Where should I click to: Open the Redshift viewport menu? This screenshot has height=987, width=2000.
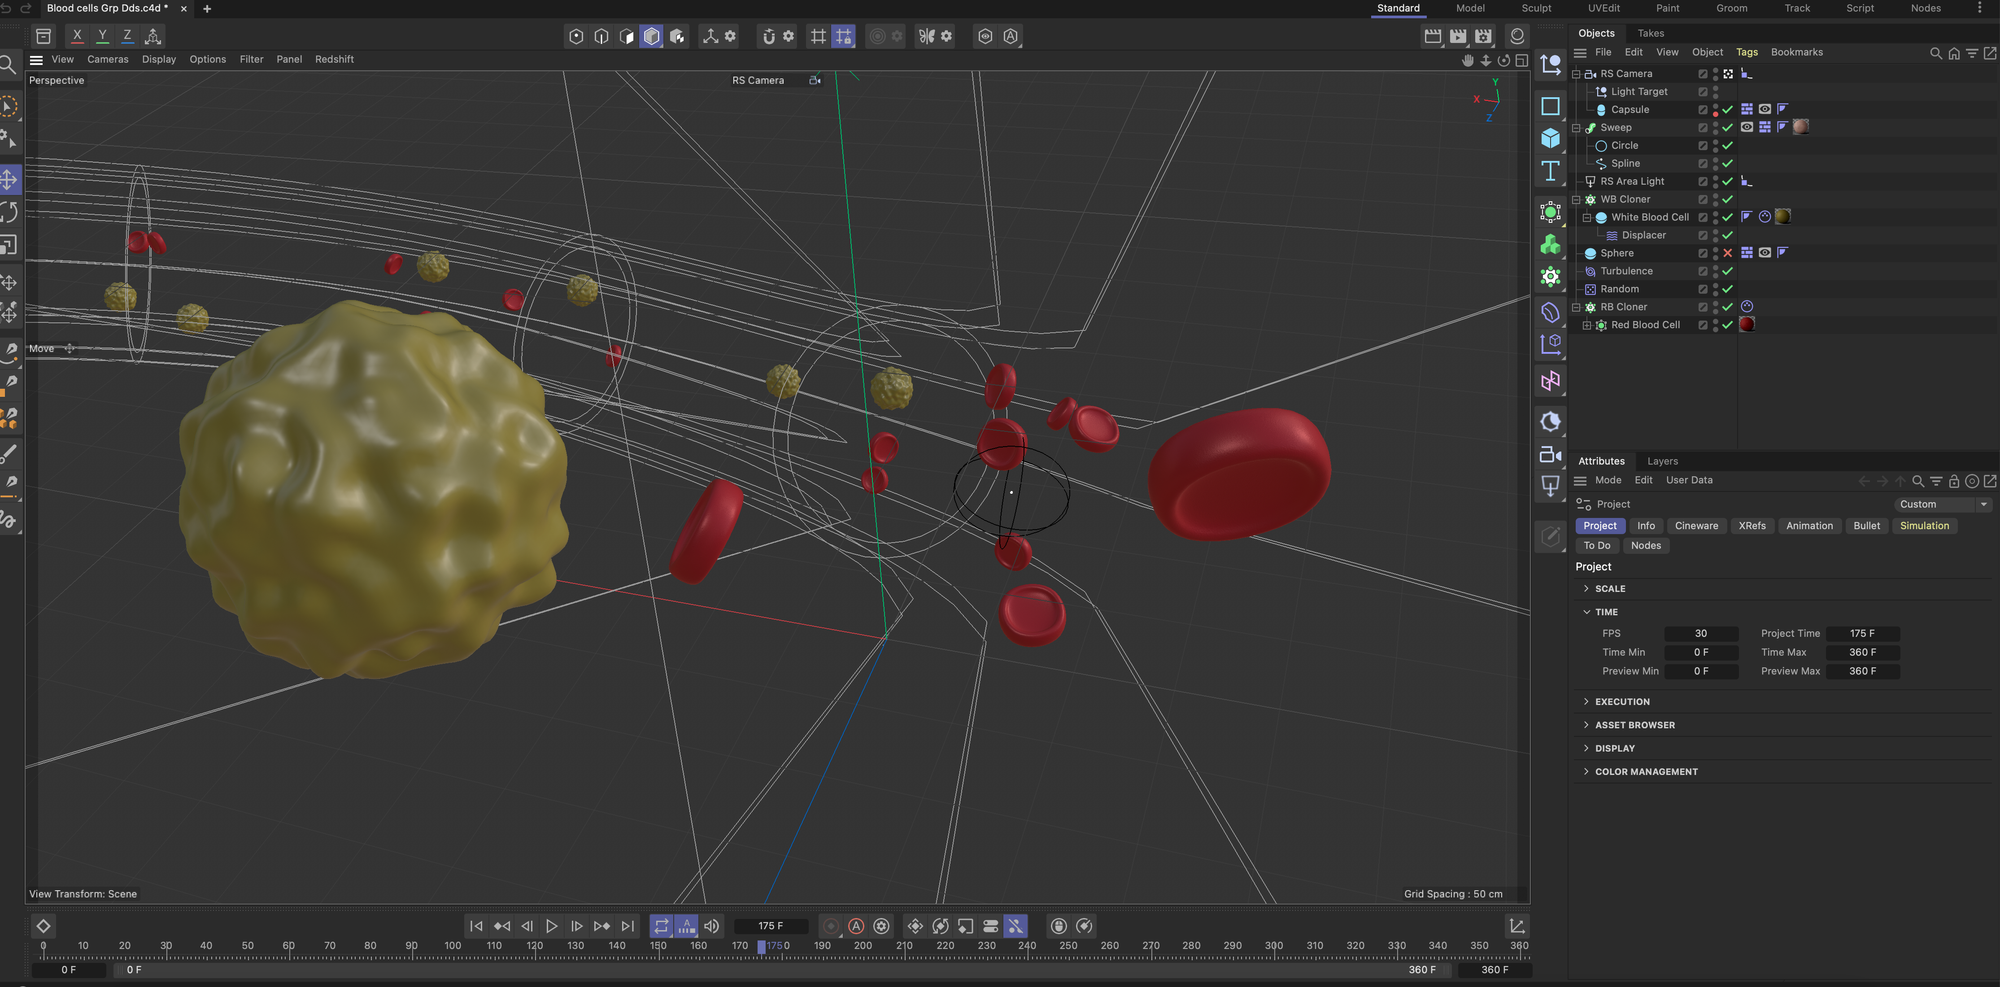[x=334, y=59]
